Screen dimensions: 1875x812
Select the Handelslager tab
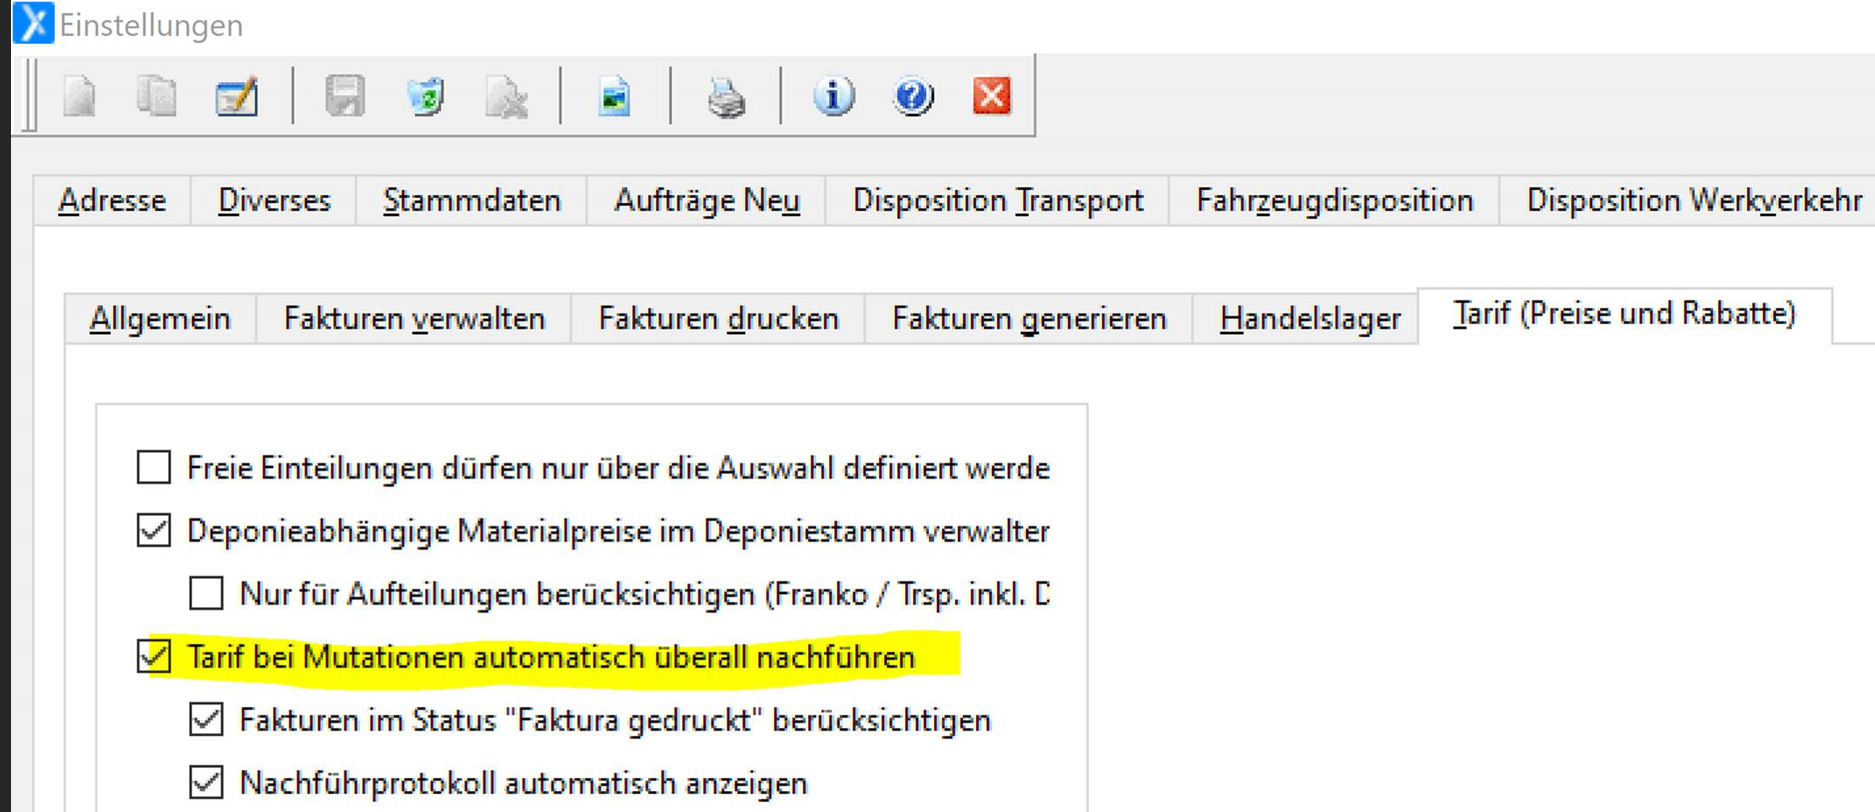coord(1309,319)
